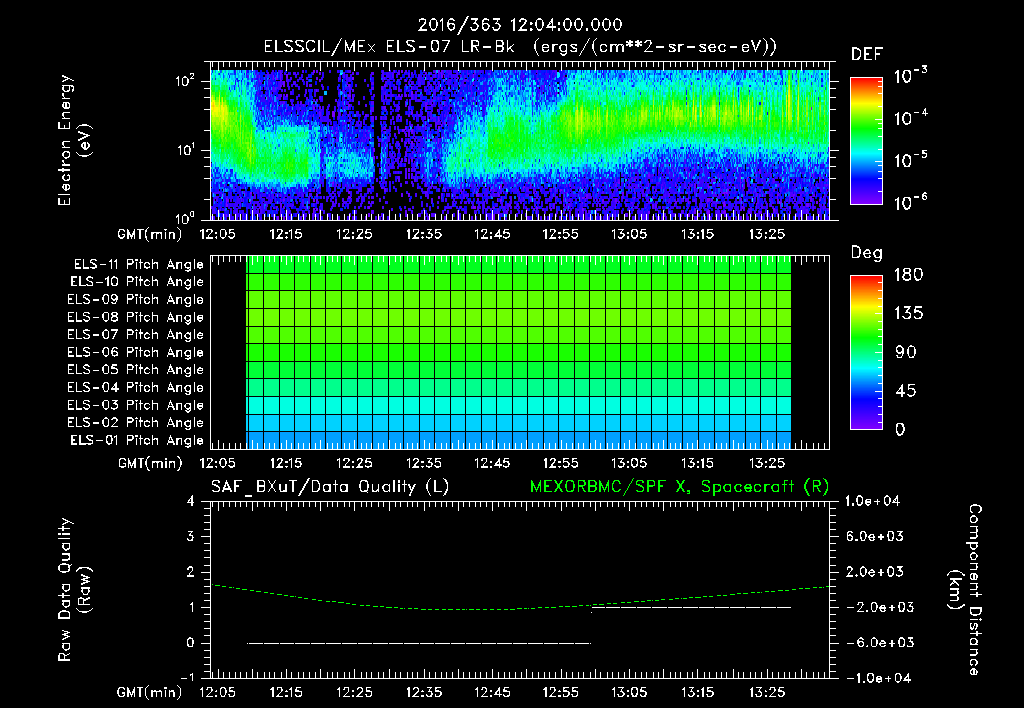Image resolution: width=1024 pixels, height=708 pixels.
Task: Click the 10^0 energy axis tick label
Action: pyautogui.click(x=185, y=217)
